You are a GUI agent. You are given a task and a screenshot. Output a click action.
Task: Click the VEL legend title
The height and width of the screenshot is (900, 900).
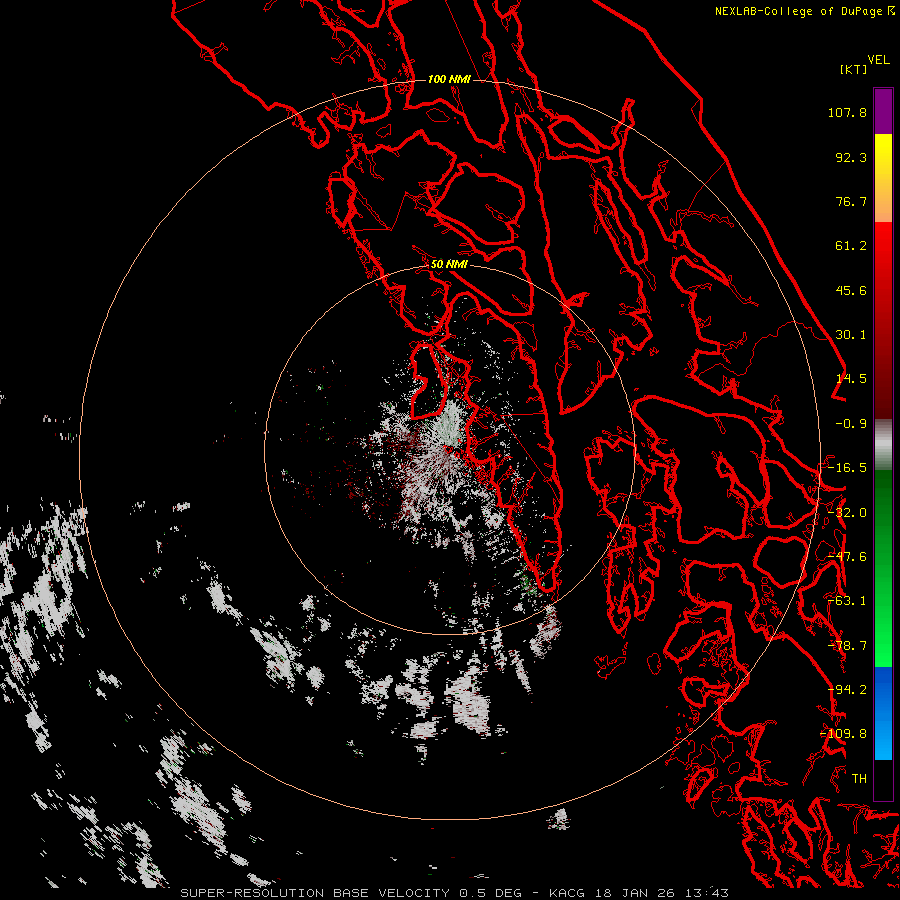[878, 60]
